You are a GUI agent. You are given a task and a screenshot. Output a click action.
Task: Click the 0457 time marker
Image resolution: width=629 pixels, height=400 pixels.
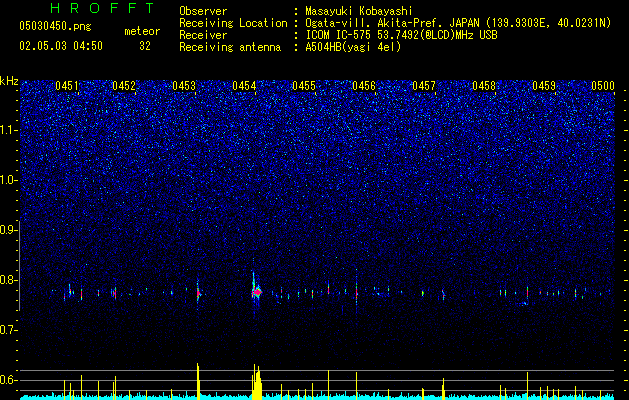point(424,86)
